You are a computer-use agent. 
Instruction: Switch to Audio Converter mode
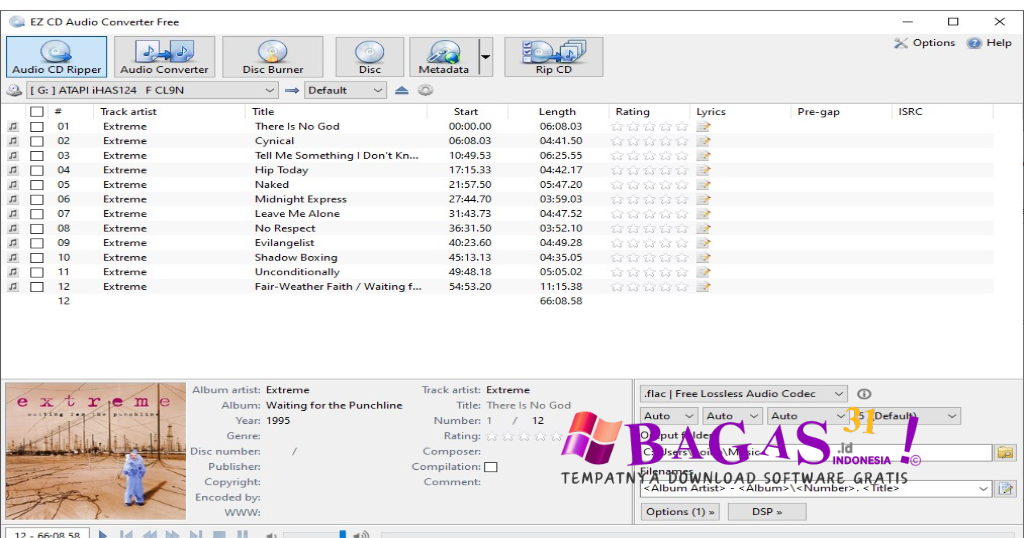pyautogui.click(x=165, y=57)
